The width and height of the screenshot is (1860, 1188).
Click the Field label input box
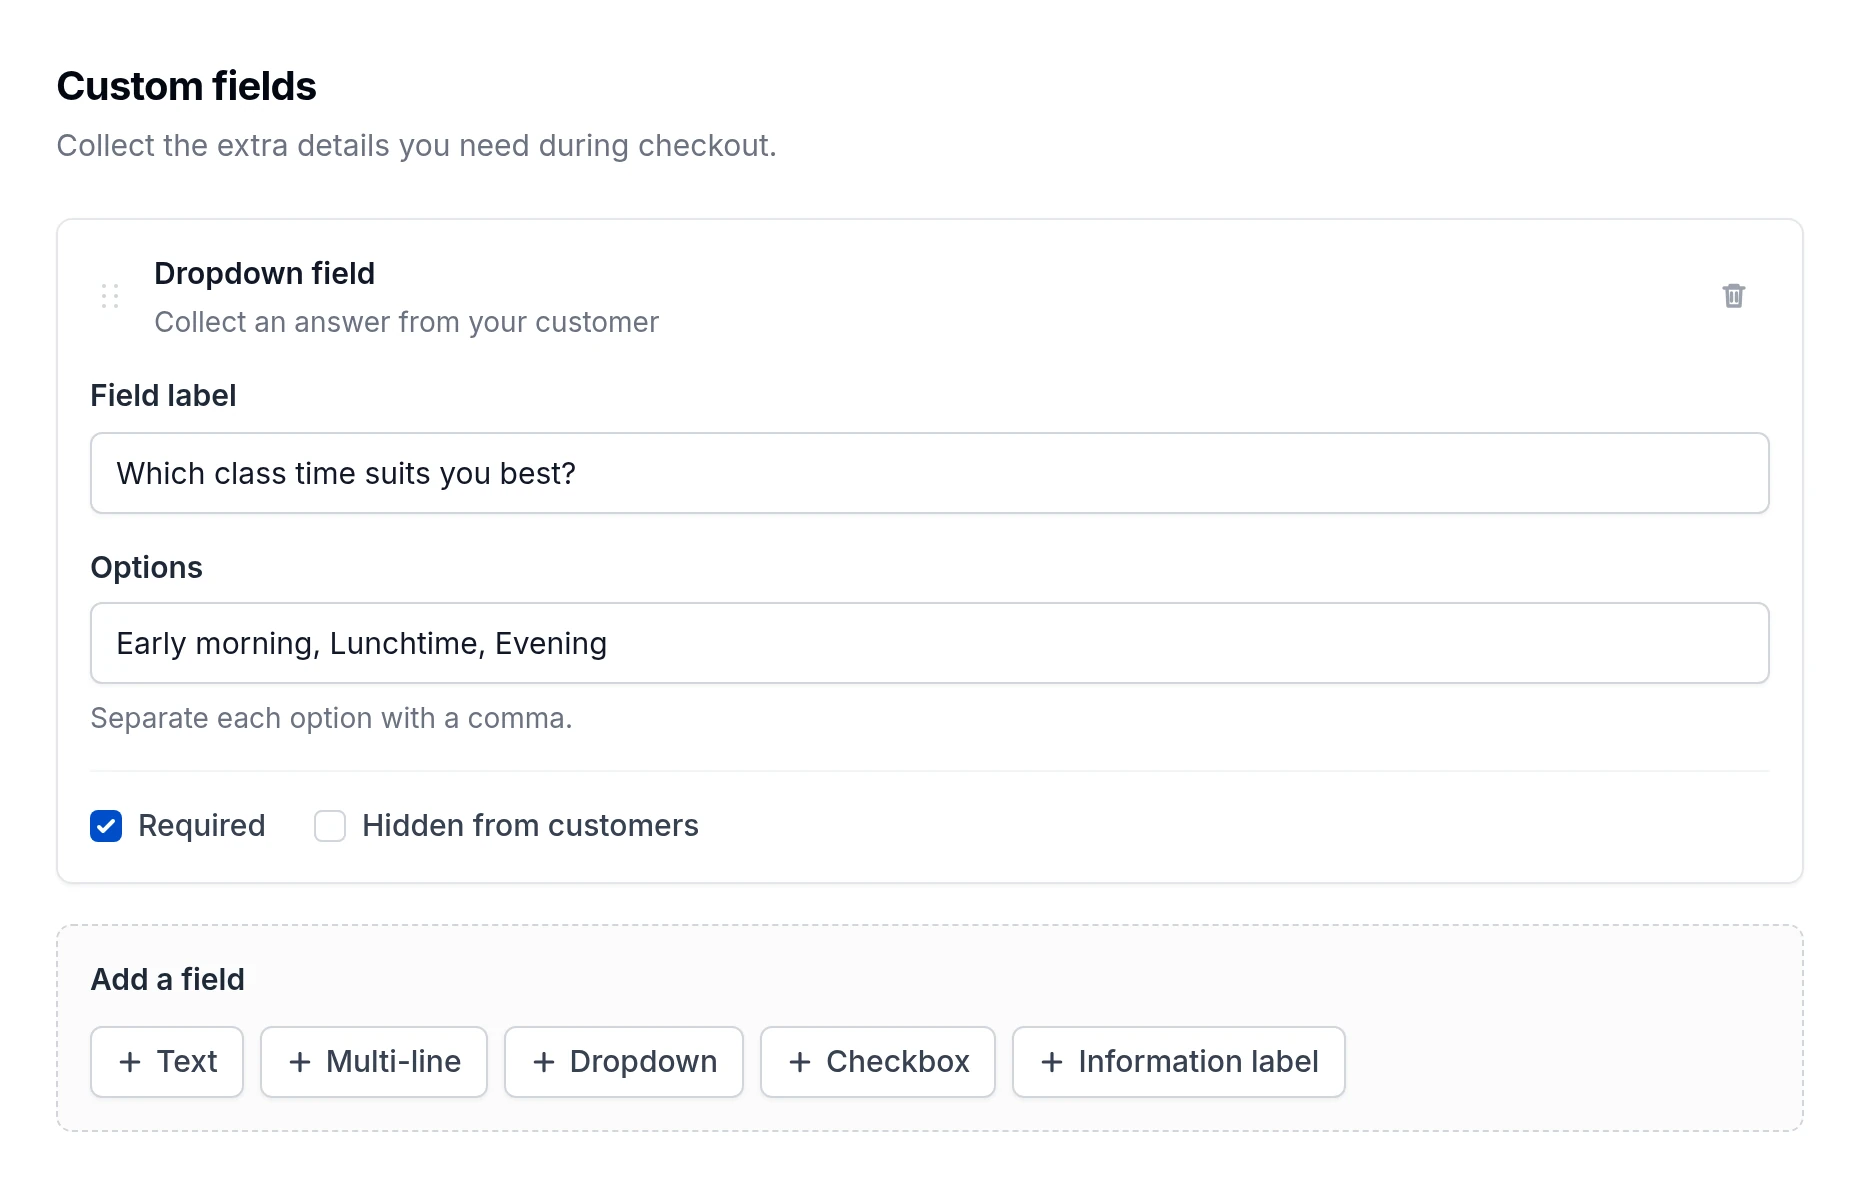[x=930, y=473]
